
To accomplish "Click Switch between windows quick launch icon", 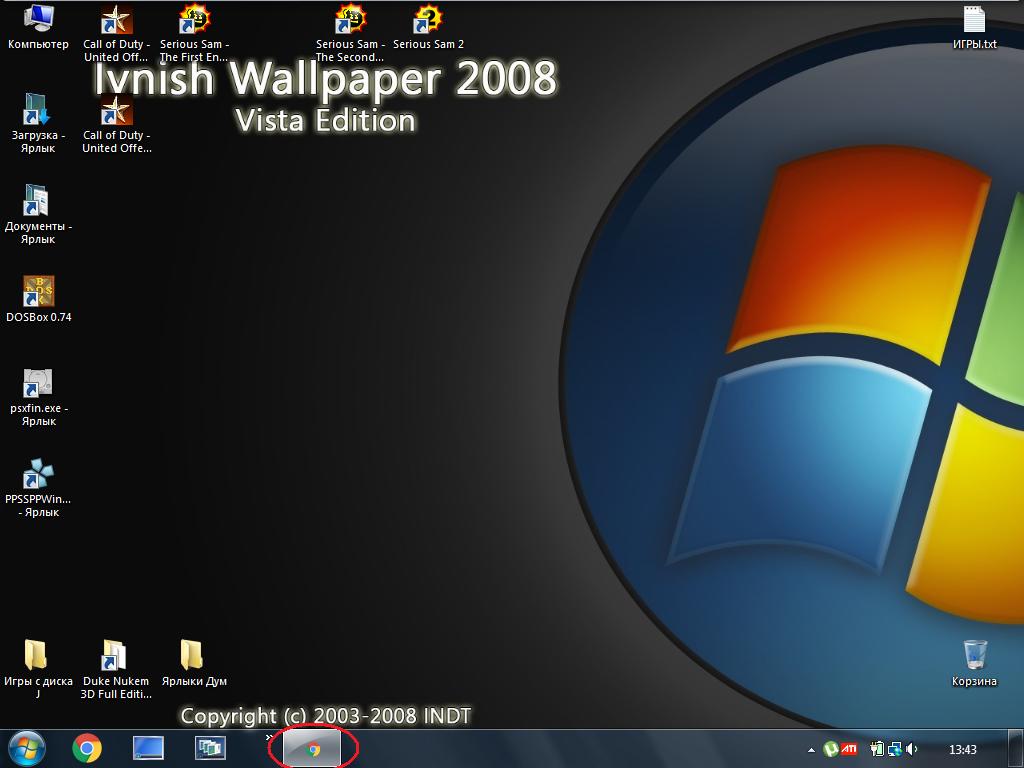I will coord(210,748).
